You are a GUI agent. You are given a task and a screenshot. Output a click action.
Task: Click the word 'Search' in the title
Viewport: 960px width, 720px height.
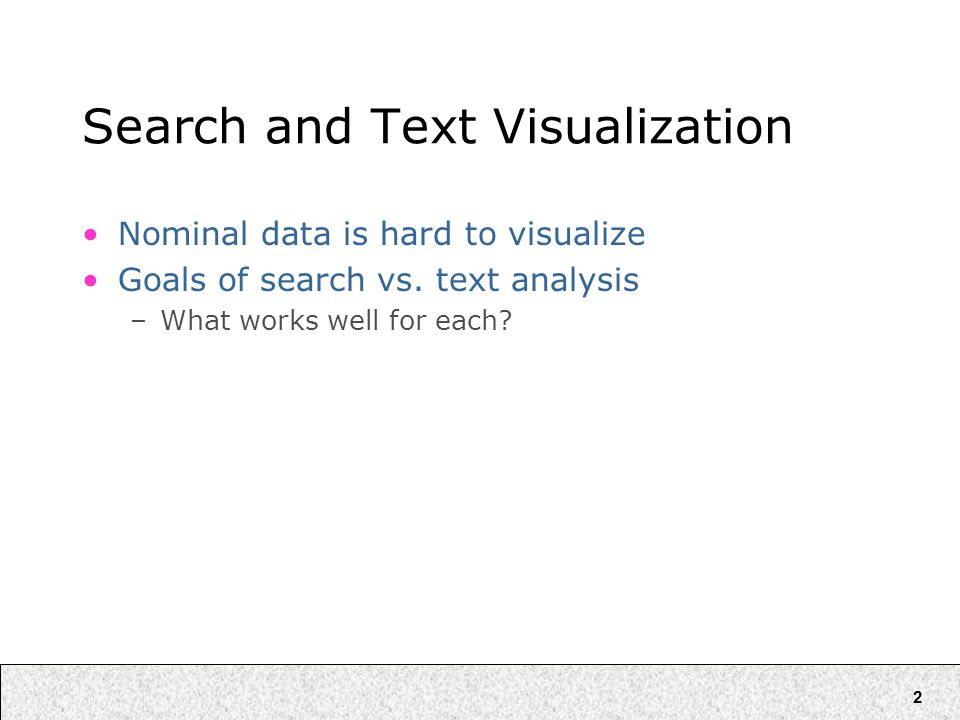pos(164,126)
